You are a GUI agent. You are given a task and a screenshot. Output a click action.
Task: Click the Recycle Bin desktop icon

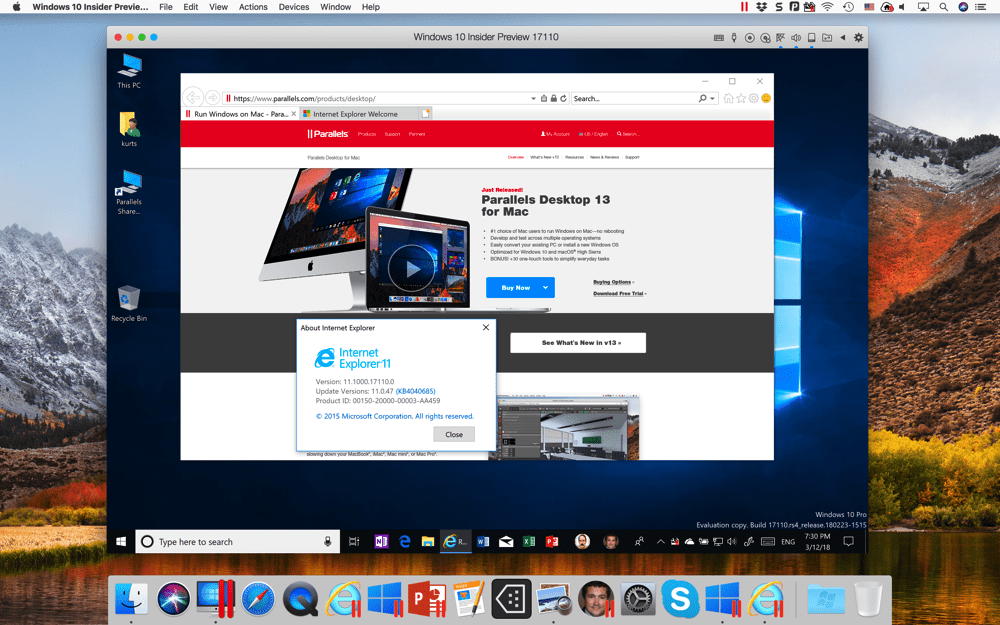(129, 304)
